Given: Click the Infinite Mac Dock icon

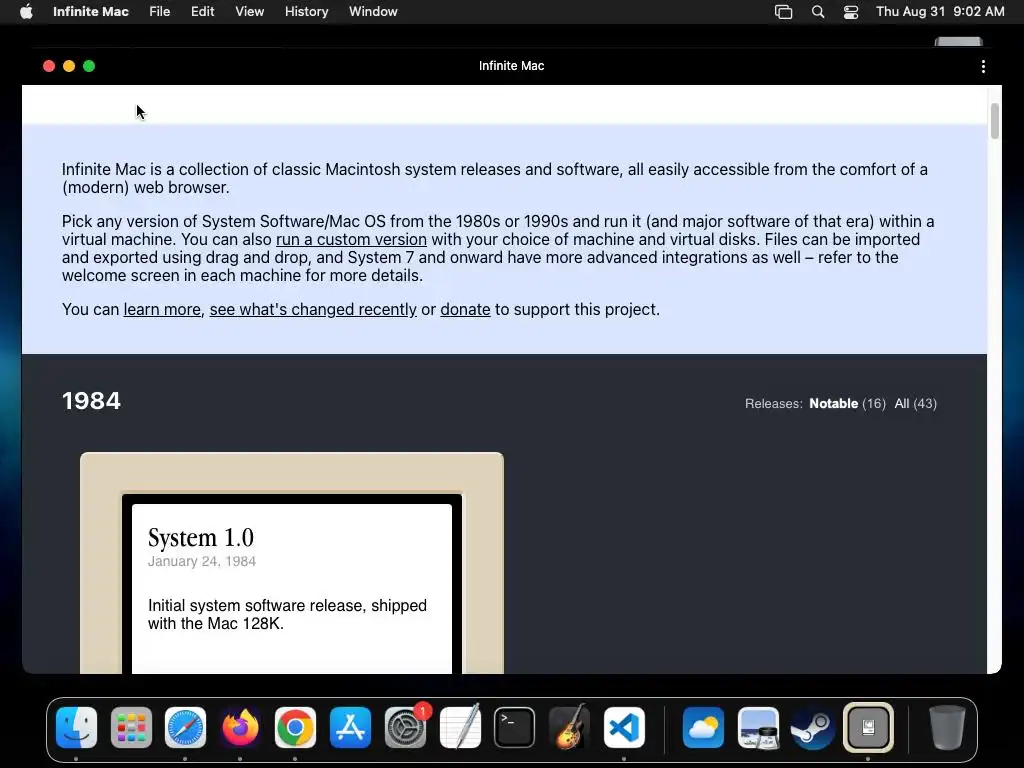Looking at the screenshot, I should point(868,727).
